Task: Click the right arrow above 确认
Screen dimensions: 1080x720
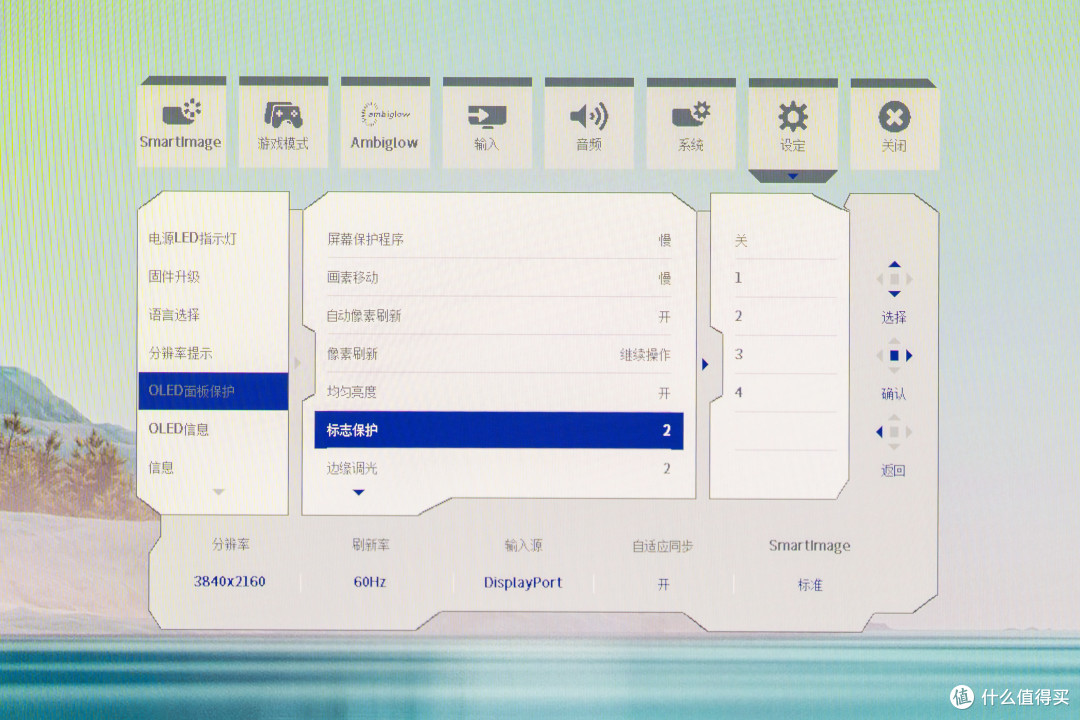Action: click(909, 356)
